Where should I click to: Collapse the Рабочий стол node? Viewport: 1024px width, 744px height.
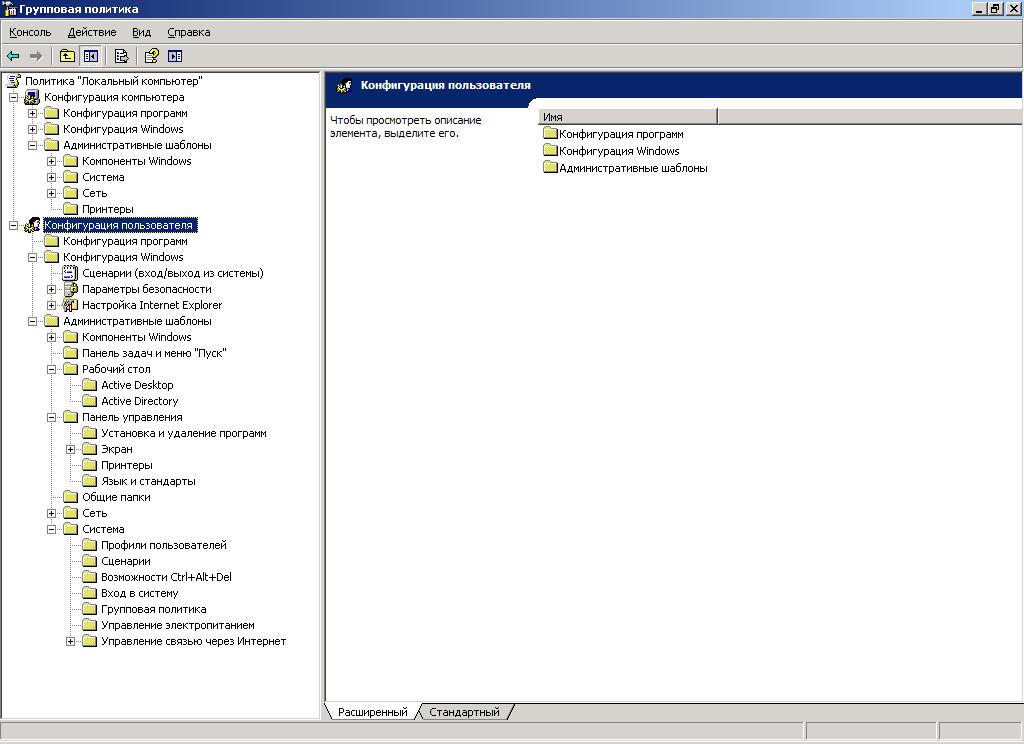coord(51,369)
